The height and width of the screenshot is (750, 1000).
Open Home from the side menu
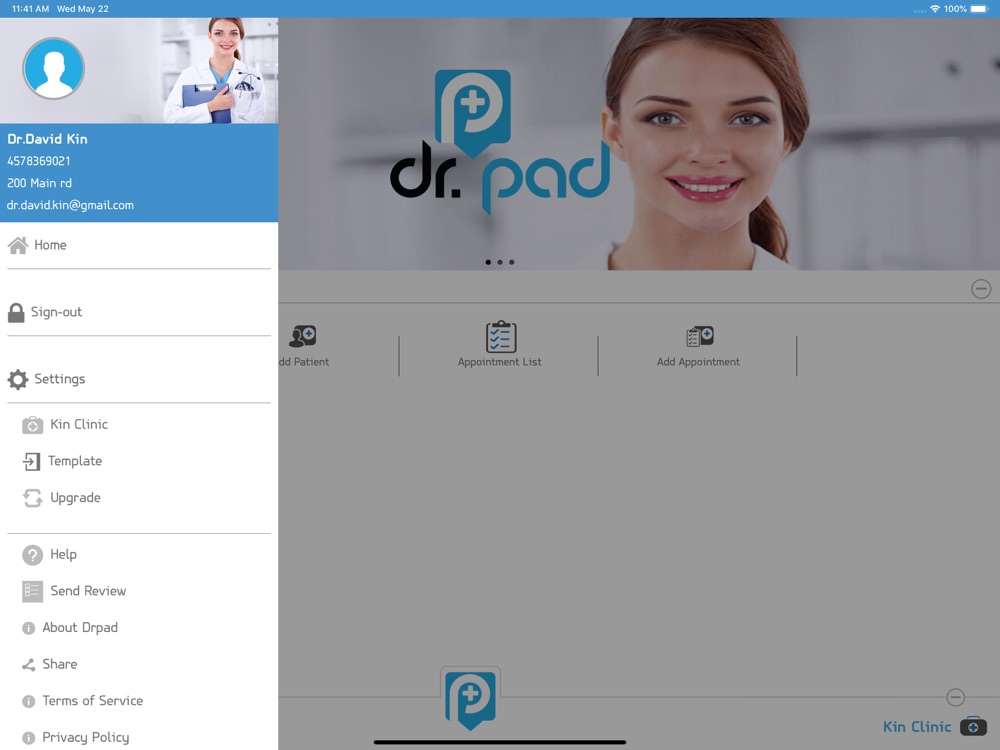(138, 245)
